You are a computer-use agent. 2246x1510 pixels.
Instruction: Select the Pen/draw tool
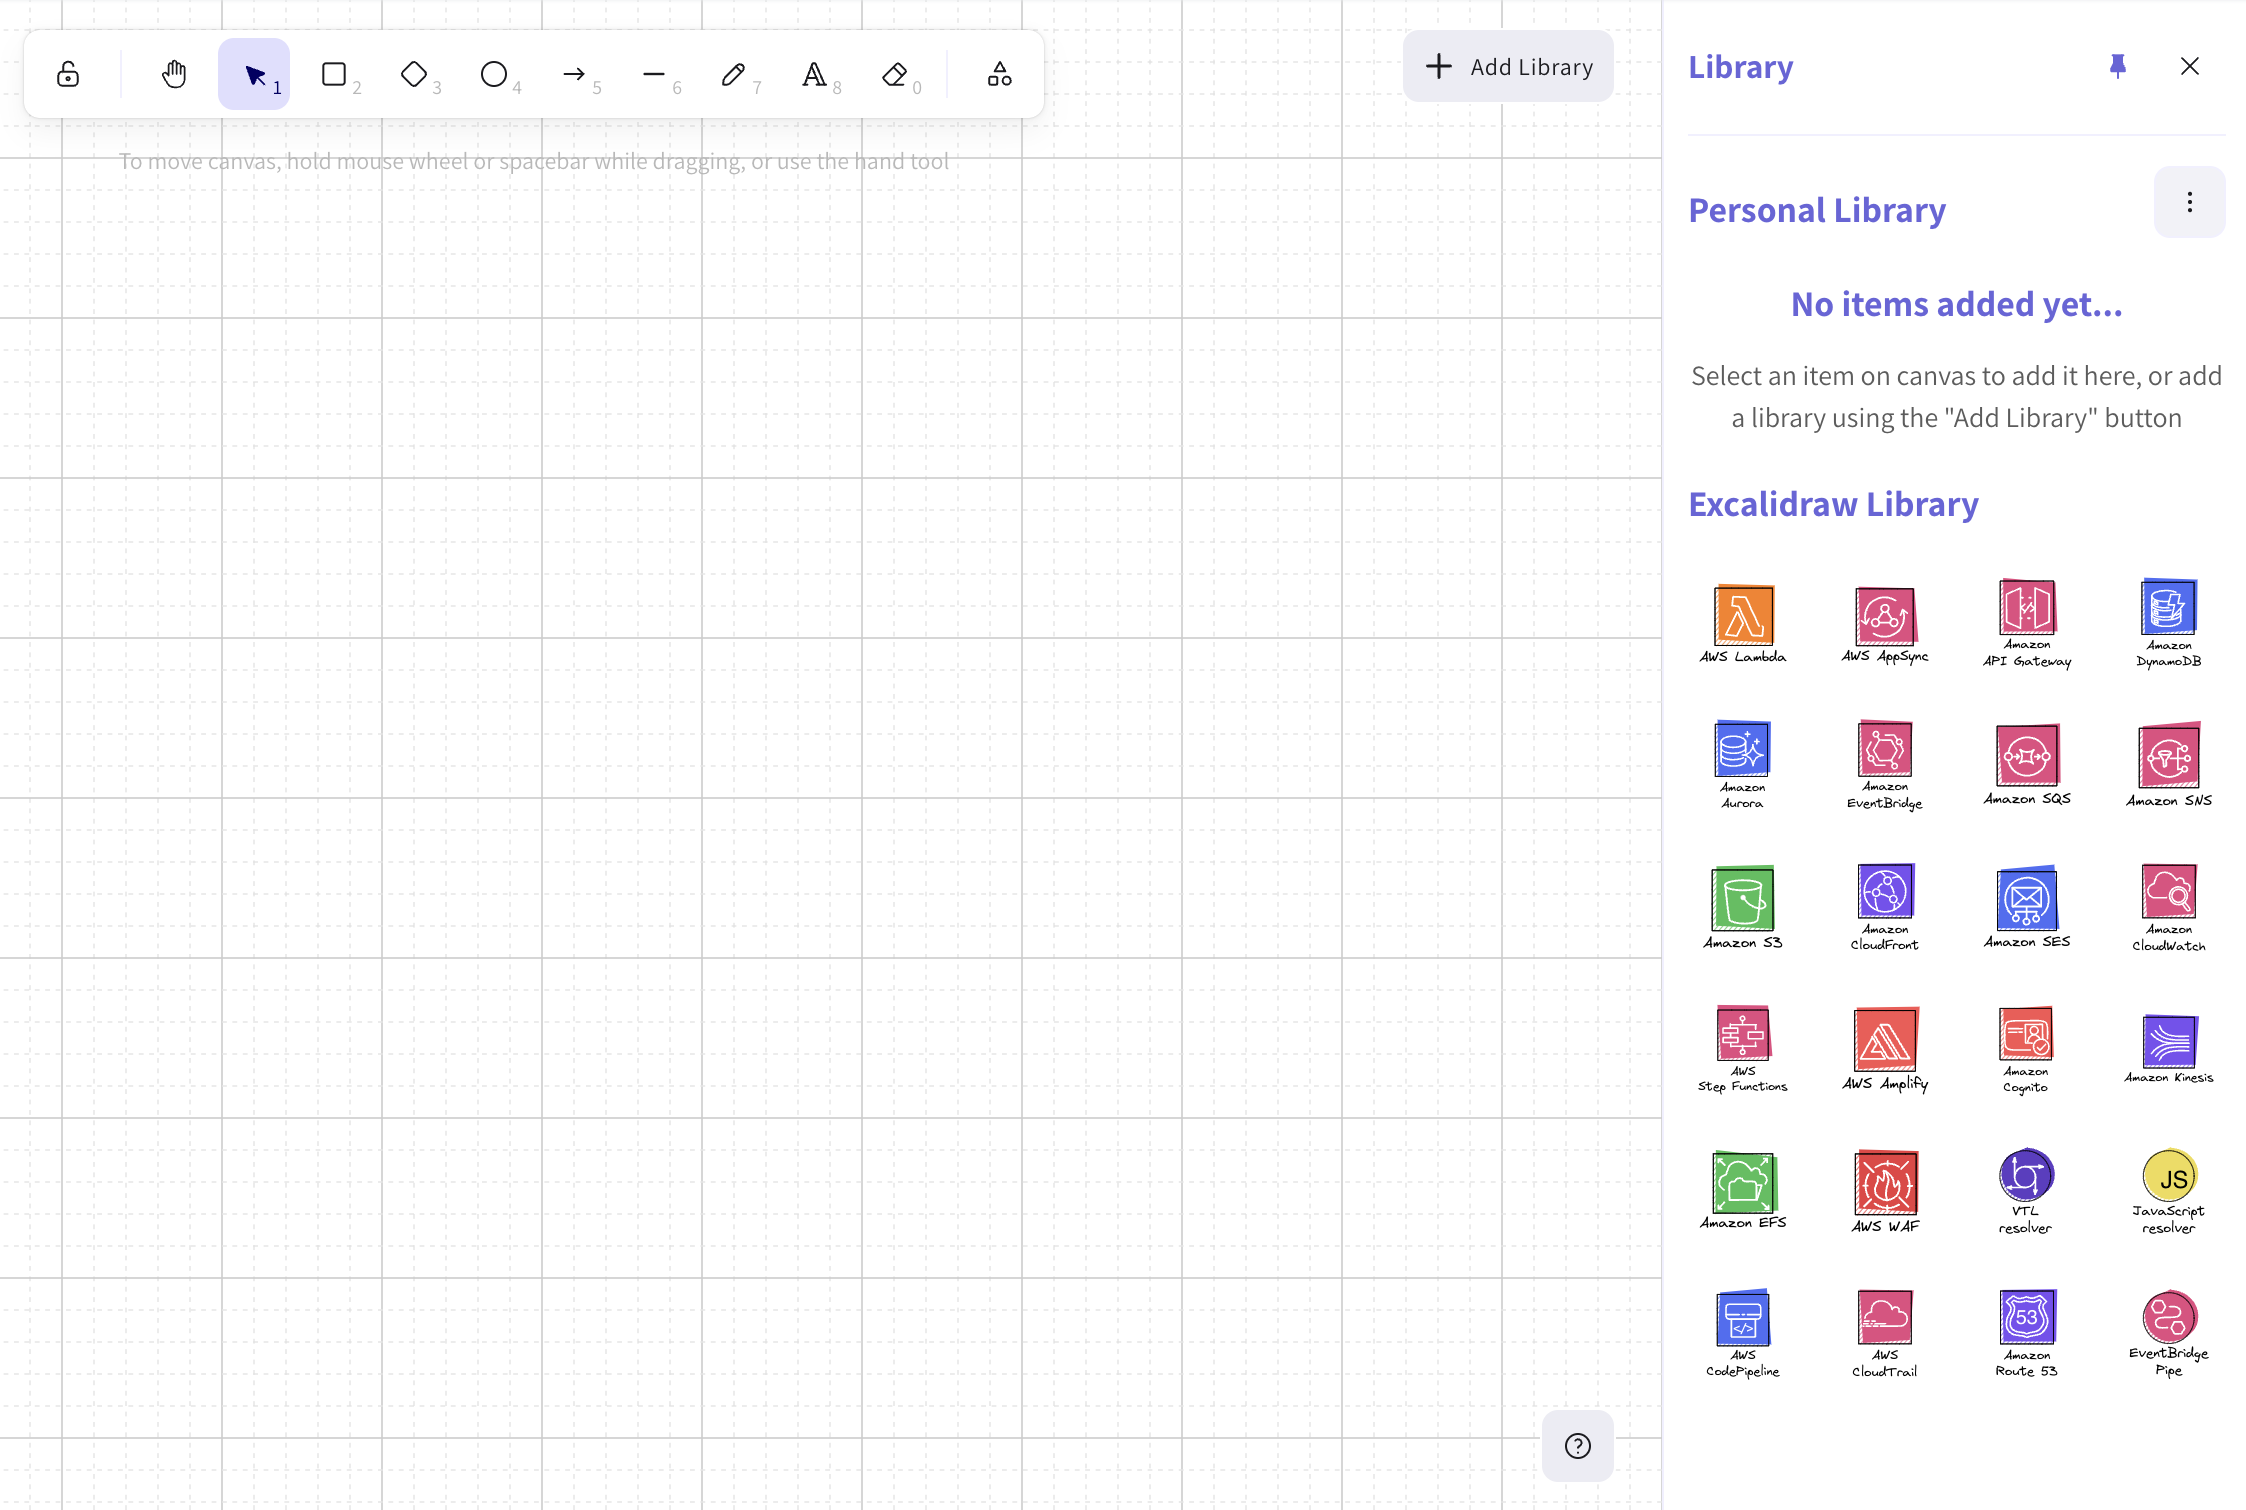click(x=735, y=74)
